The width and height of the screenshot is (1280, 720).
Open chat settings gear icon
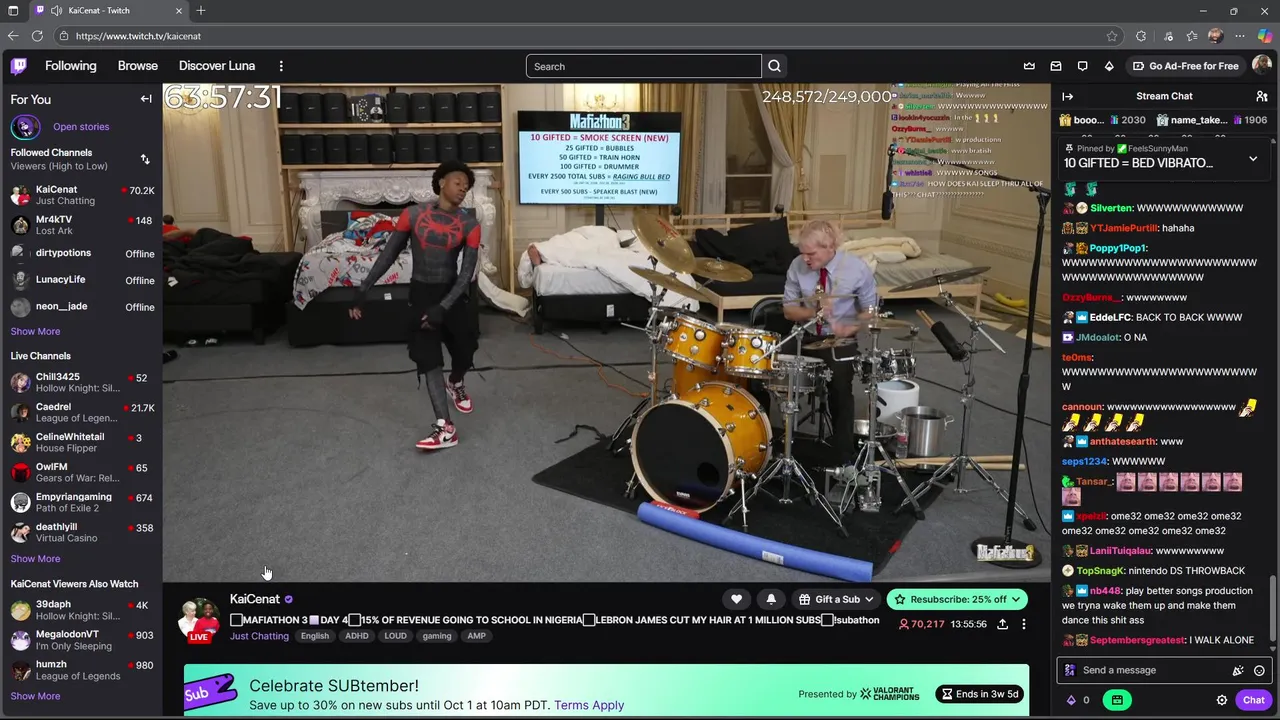click(x=1222, y=700)
